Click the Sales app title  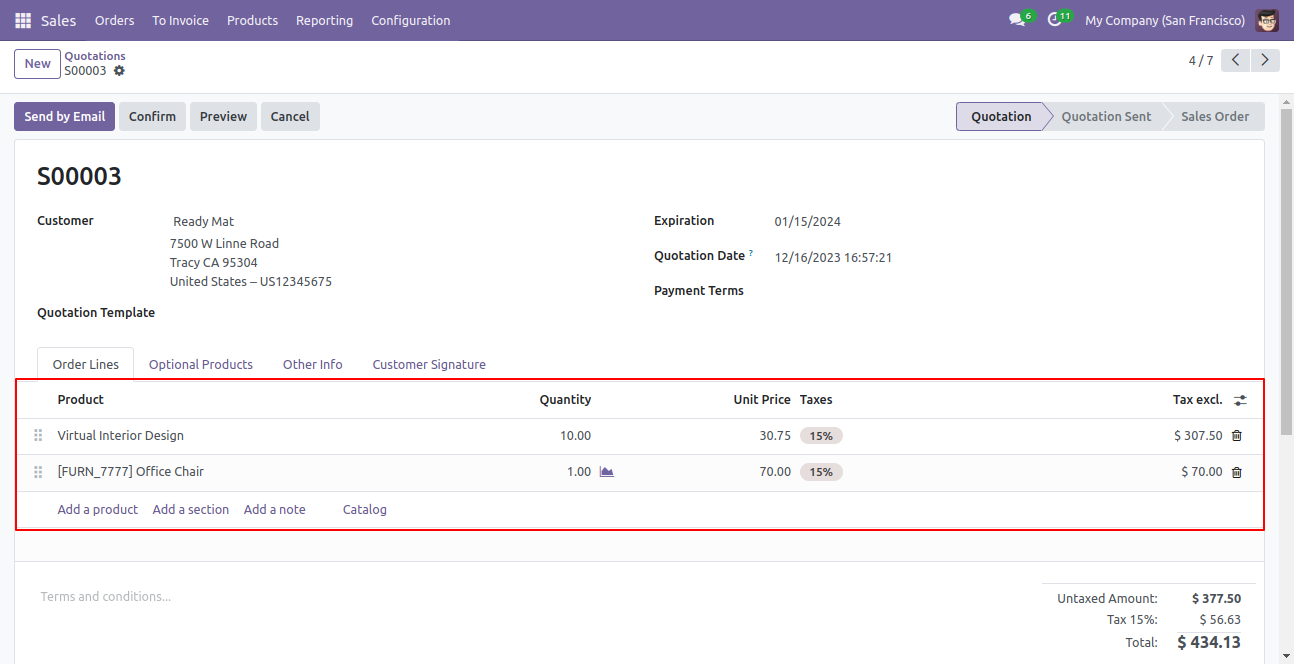[x=59, y=20]
